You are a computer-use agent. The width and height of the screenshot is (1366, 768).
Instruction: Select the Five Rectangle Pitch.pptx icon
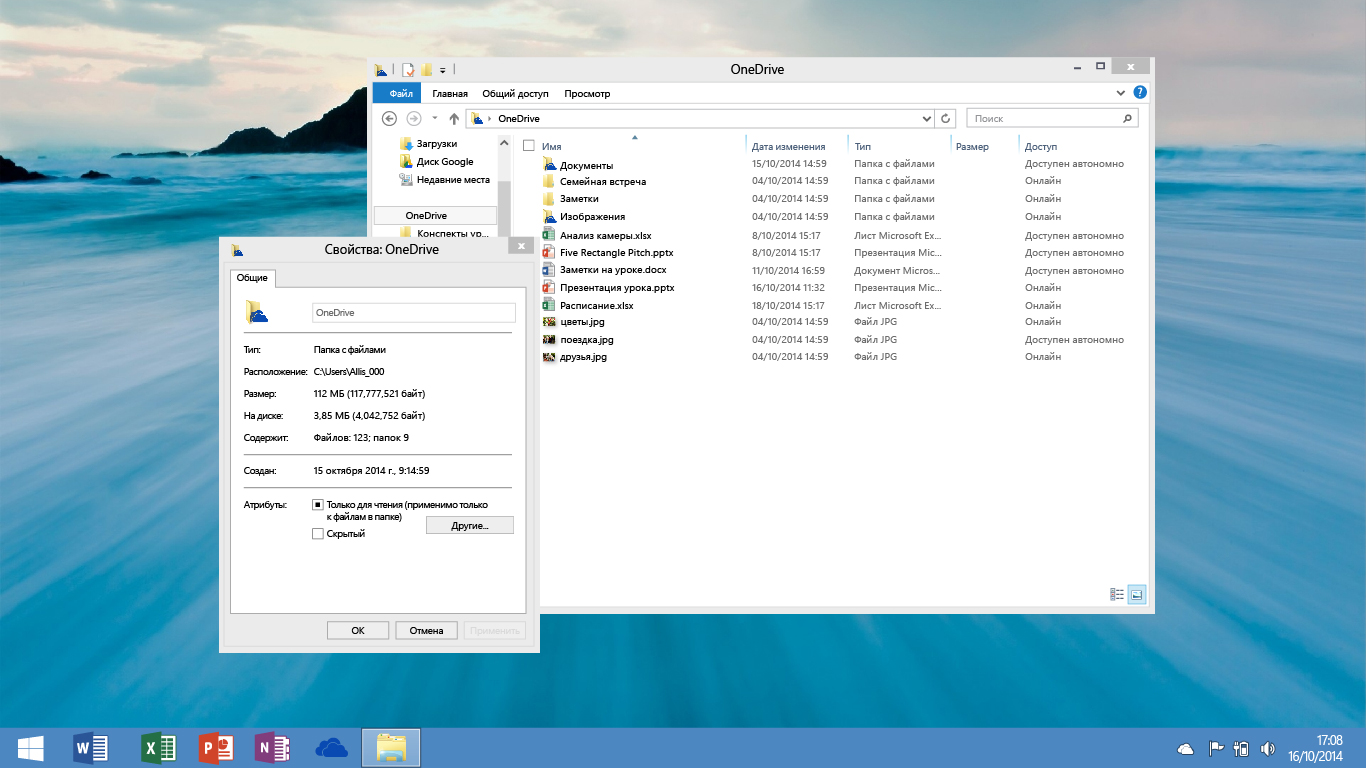coord(549,252)
